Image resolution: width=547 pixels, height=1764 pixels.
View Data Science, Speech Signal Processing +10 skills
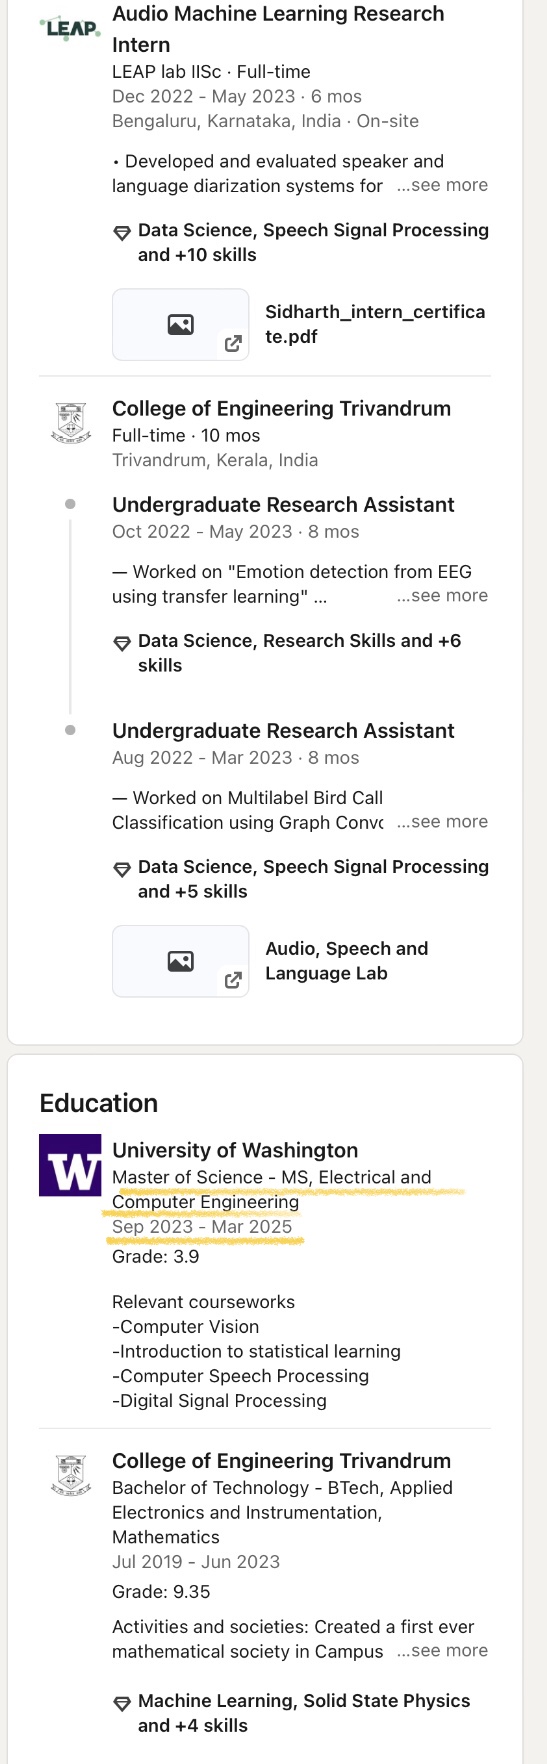point(313,242)
